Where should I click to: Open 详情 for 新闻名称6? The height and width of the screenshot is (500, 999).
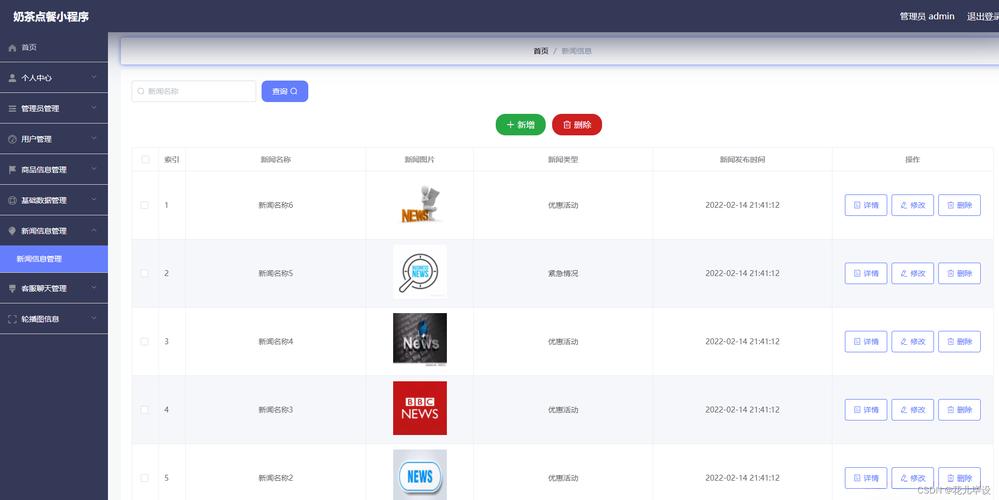click(866, 205)
